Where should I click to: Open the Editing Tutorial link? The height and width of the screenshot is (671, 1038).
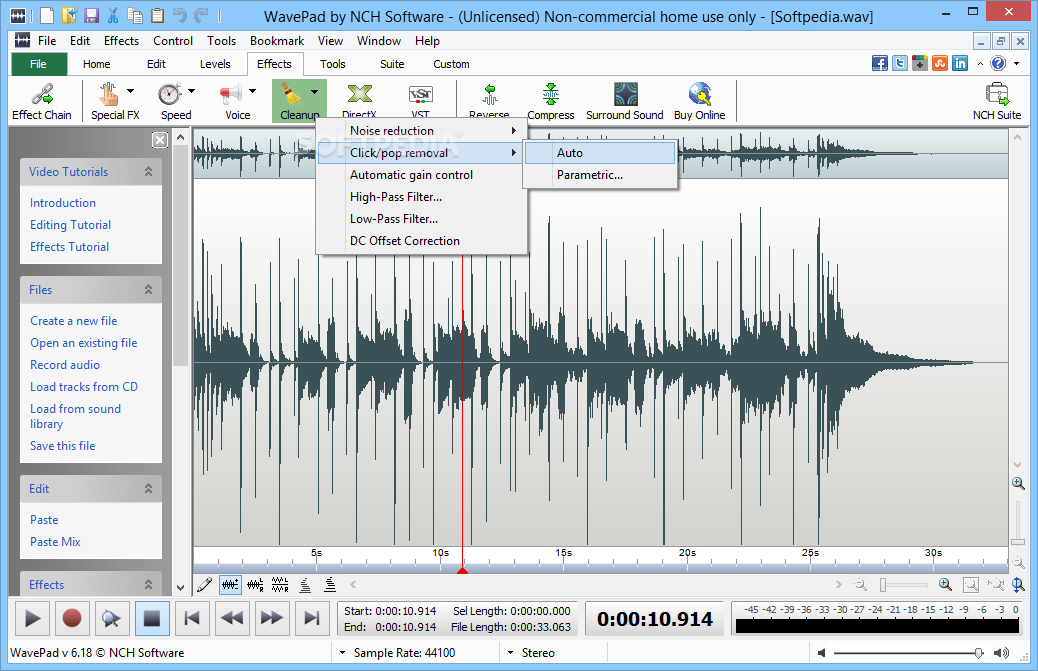click(x=70, y=224)
